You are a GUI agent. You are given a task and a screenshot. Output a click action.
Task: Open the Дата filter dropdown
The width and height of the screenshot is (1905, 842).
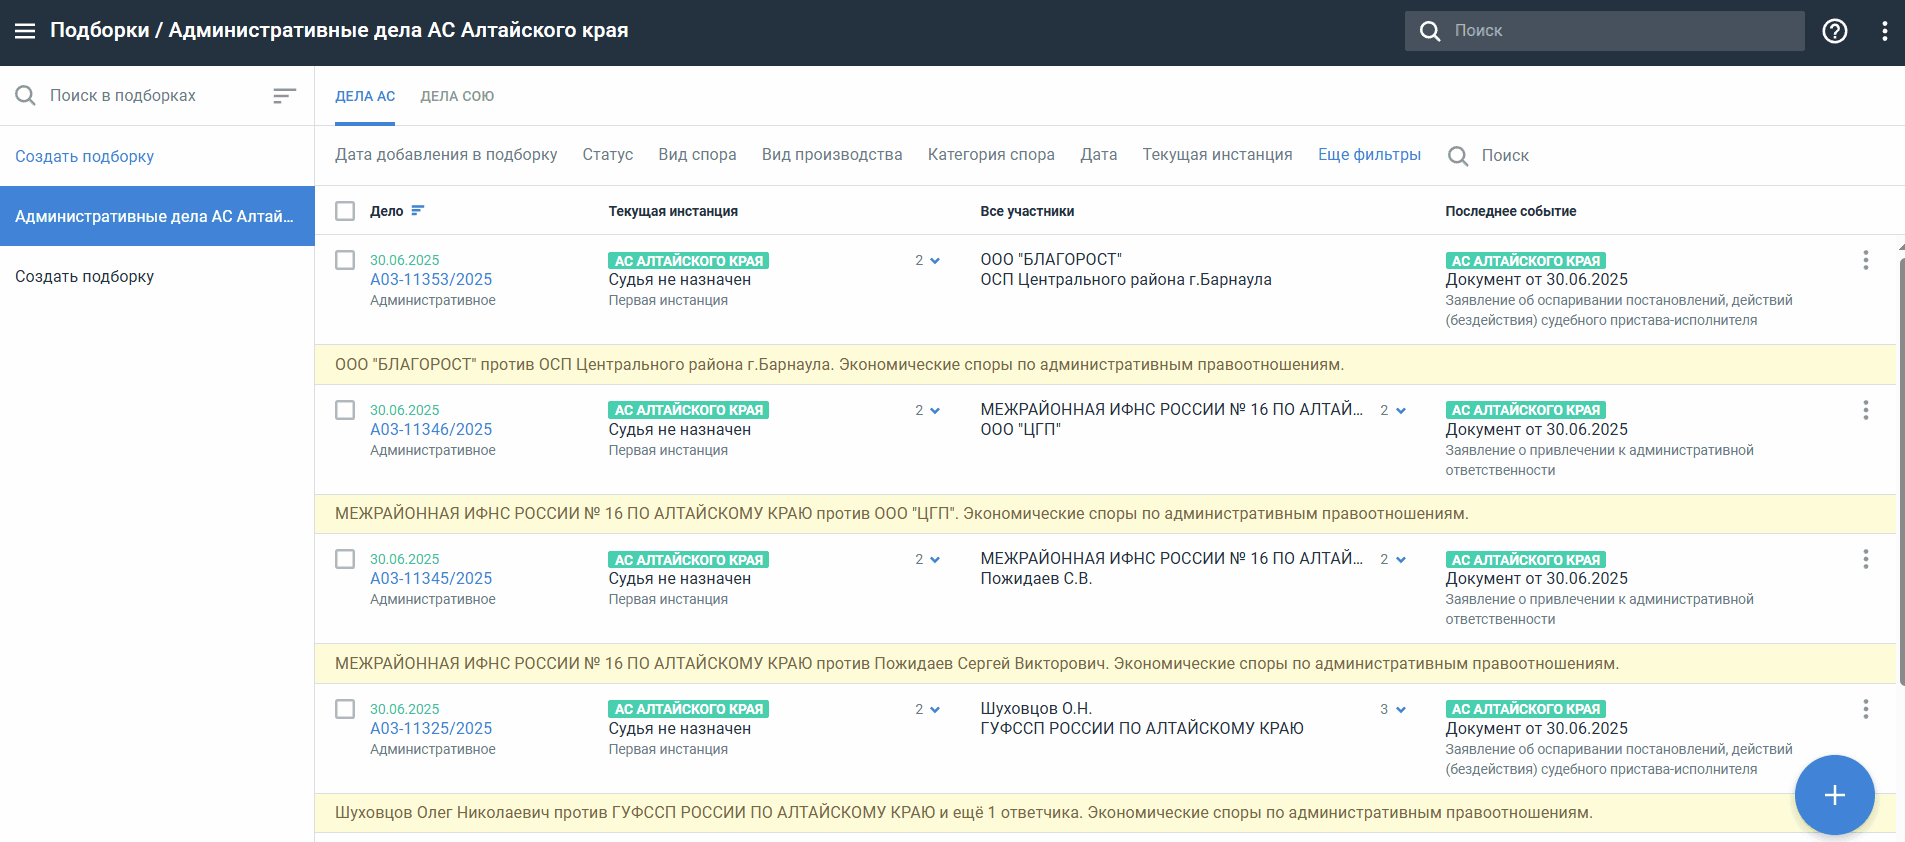[1098, 155]
